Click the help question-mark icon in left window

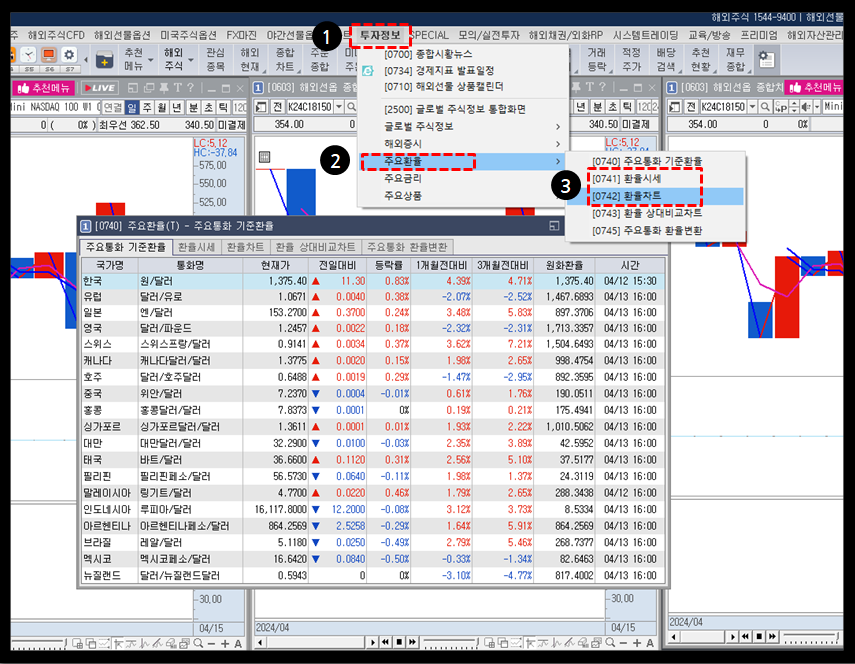coord(190,88)
